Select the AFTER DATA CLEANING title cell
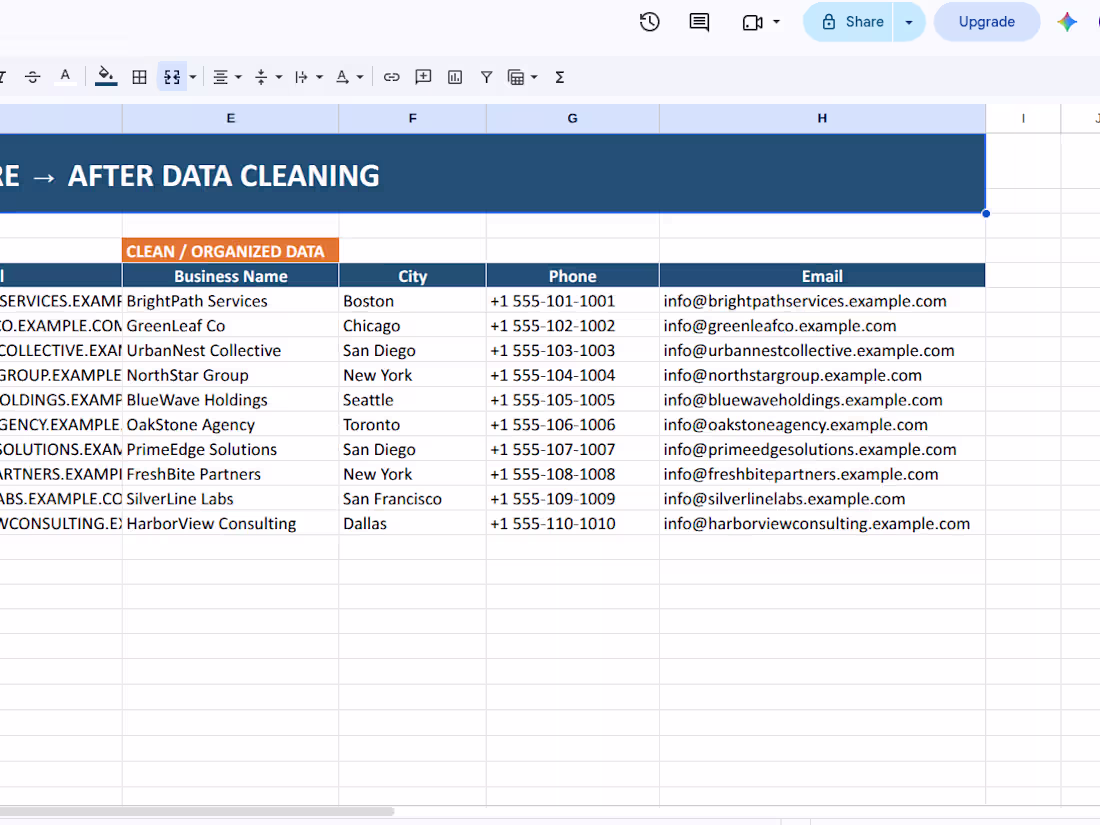The height and width of the screenshot is (825, 1100). (492, 174)
